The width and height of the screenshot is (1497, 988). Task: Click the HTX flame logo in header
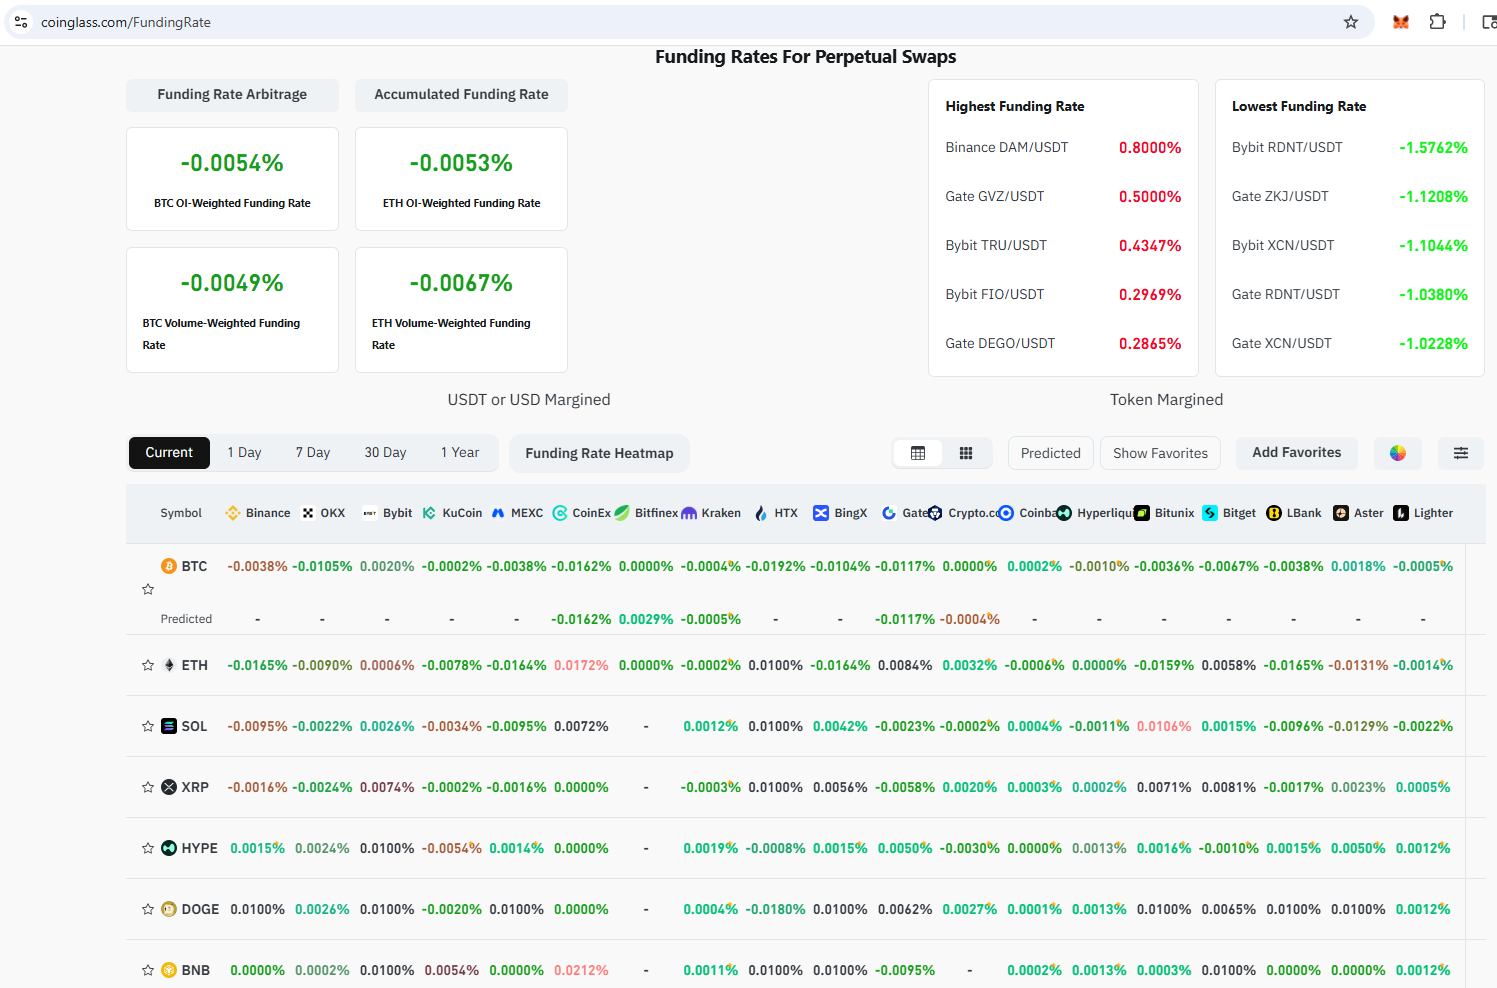pyautogui.click(x=761, y=513)
